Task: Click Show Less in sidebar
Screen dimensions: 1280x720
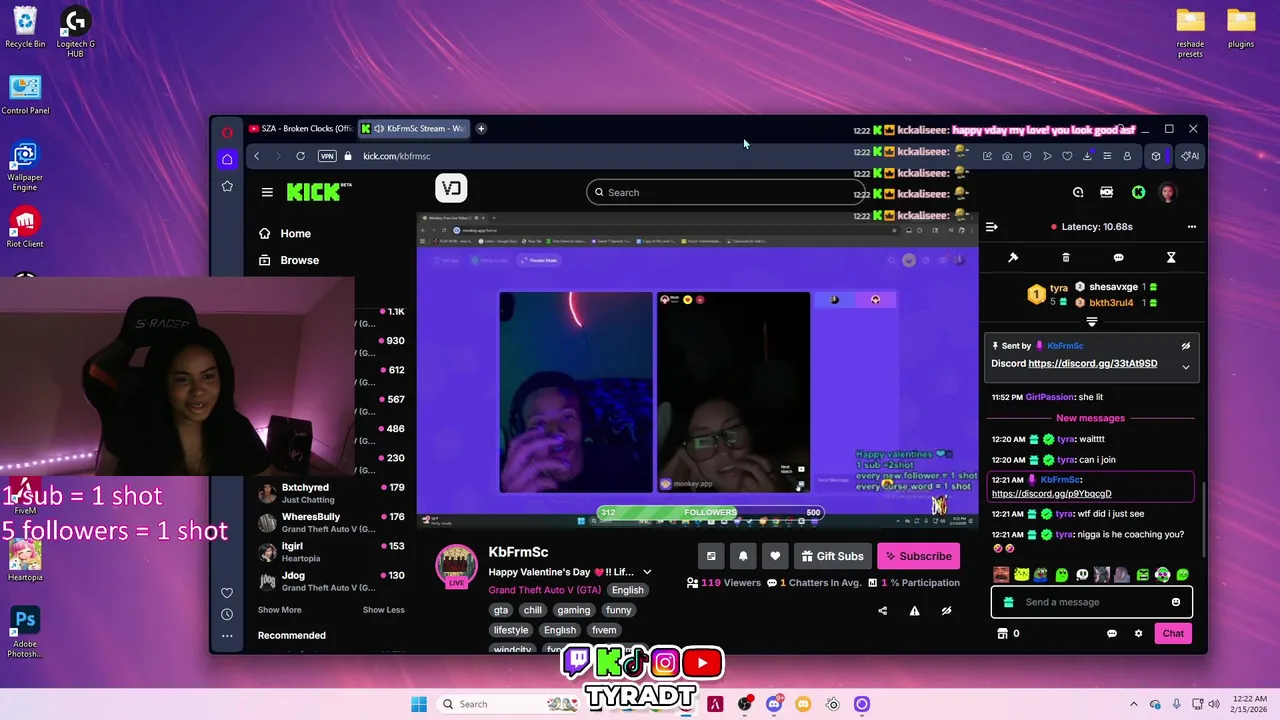Action: click(x=383, y=610)
